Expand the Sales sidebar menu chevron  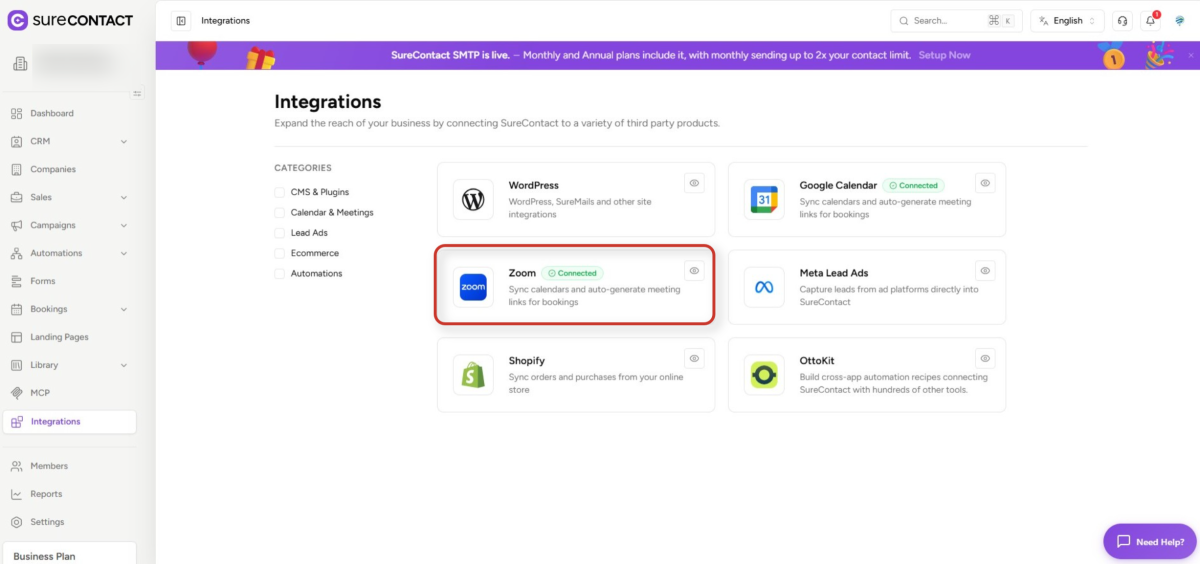[124, 197]
